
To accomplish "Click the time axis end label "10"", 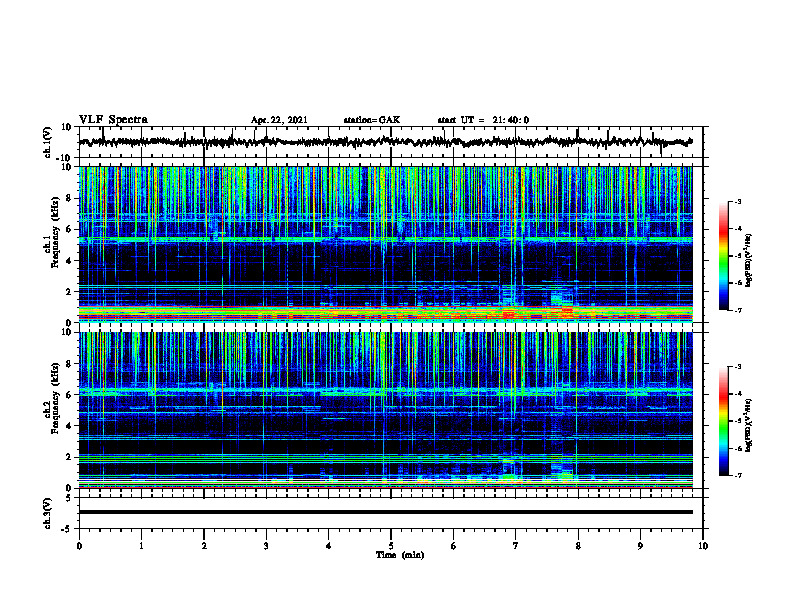I will (x=703, y=546).
